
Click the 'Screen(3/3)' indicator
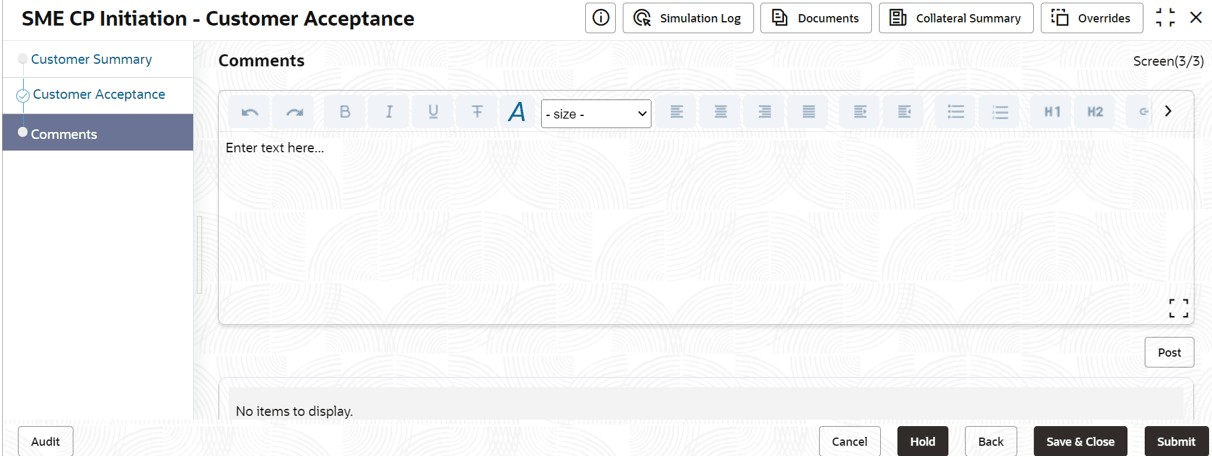click(1168, 61)
